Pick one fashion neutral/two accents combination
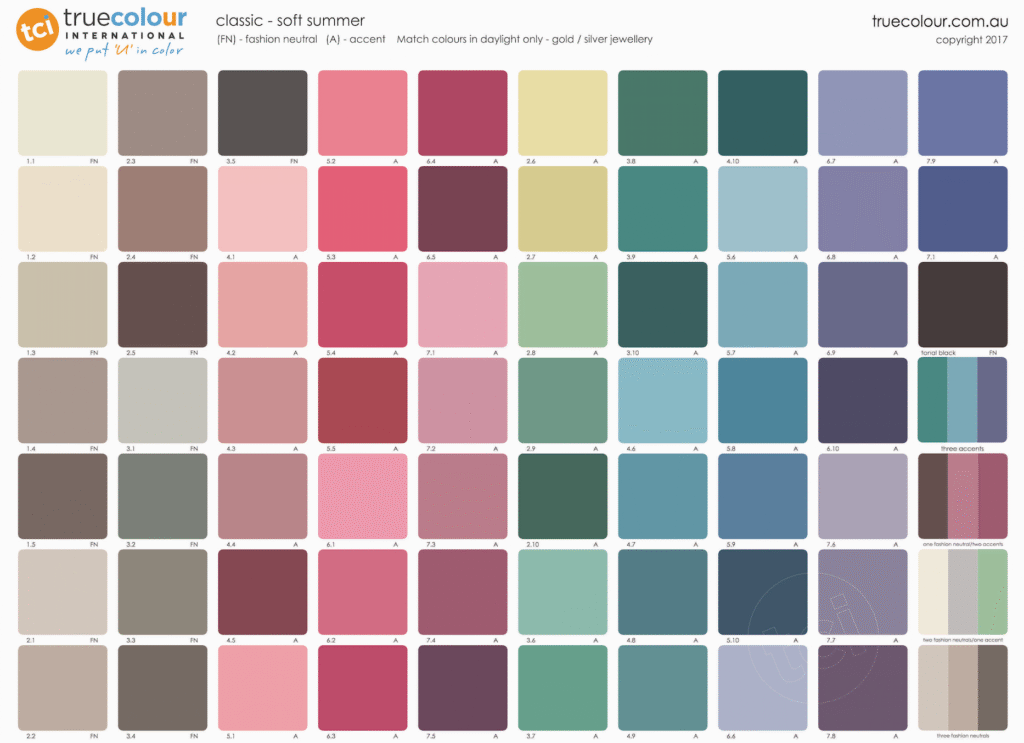The width and height of the screenshot is (1024, 743). [x=962, y=496]
